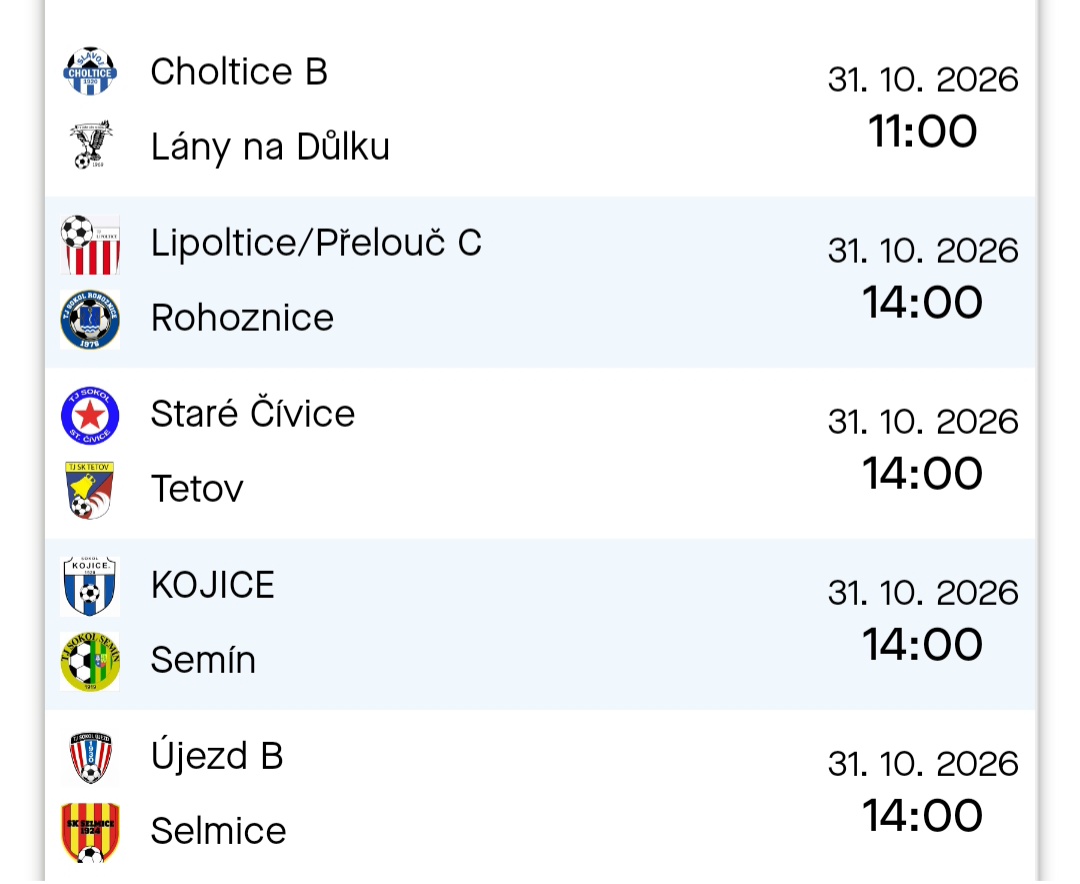Click the Újezd B striped shield logo
The image size is (1080, 884).
(90, 757)
